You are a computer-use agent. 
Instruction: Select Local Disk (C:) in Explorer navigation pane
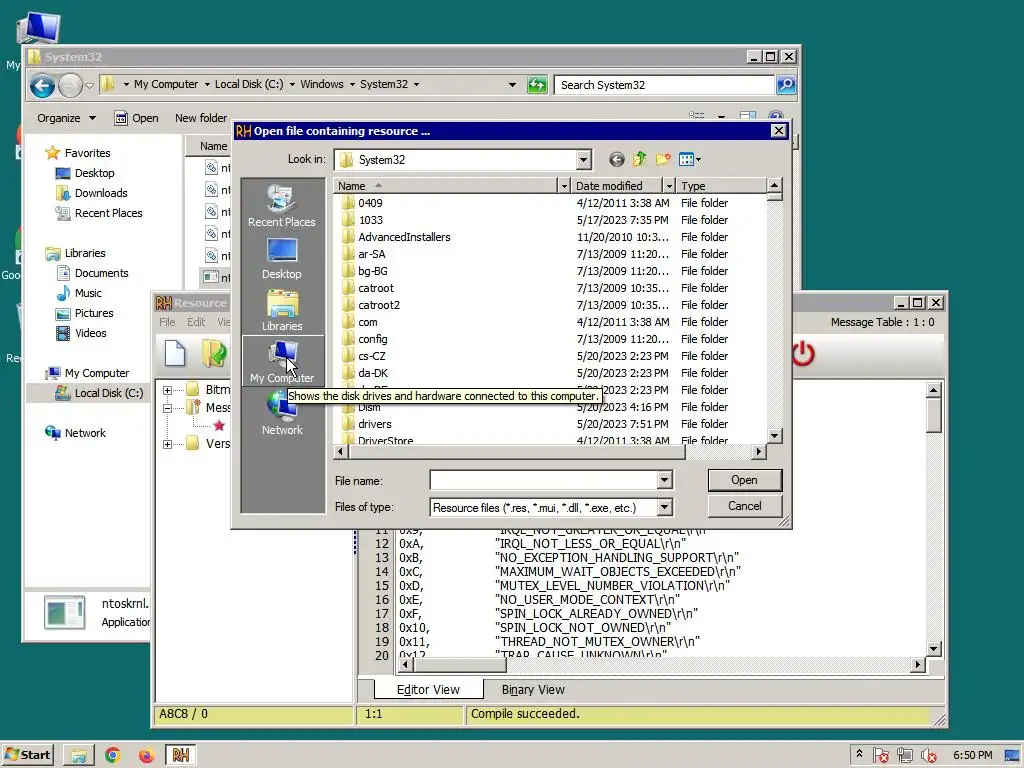tap(108, 393)
